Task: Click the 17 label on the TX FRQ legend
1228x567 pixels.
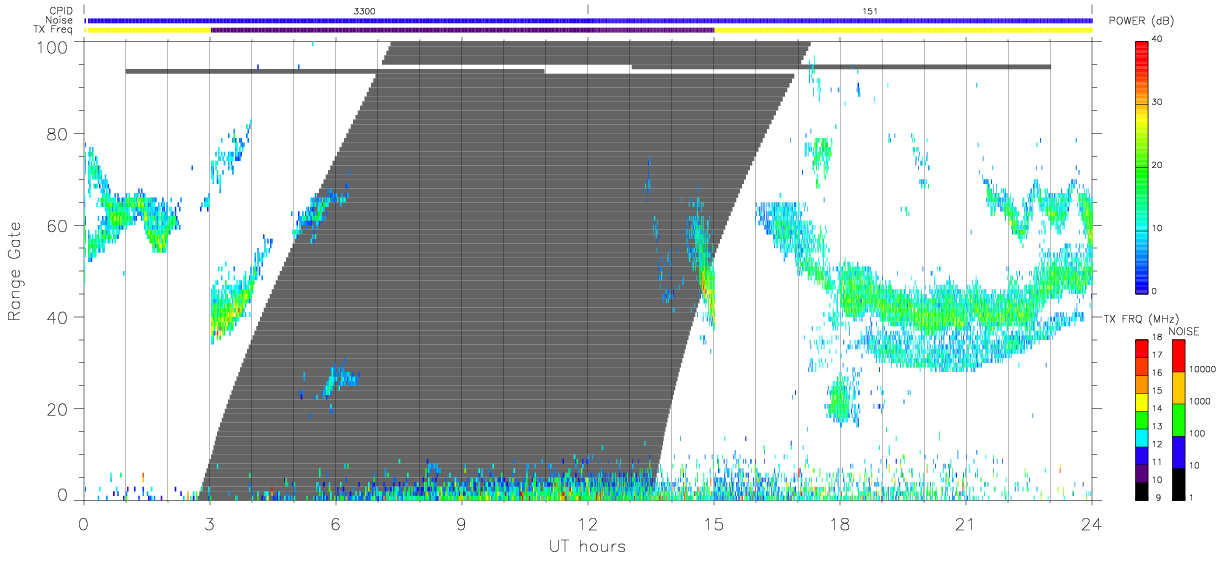Action: (1157, 356)
